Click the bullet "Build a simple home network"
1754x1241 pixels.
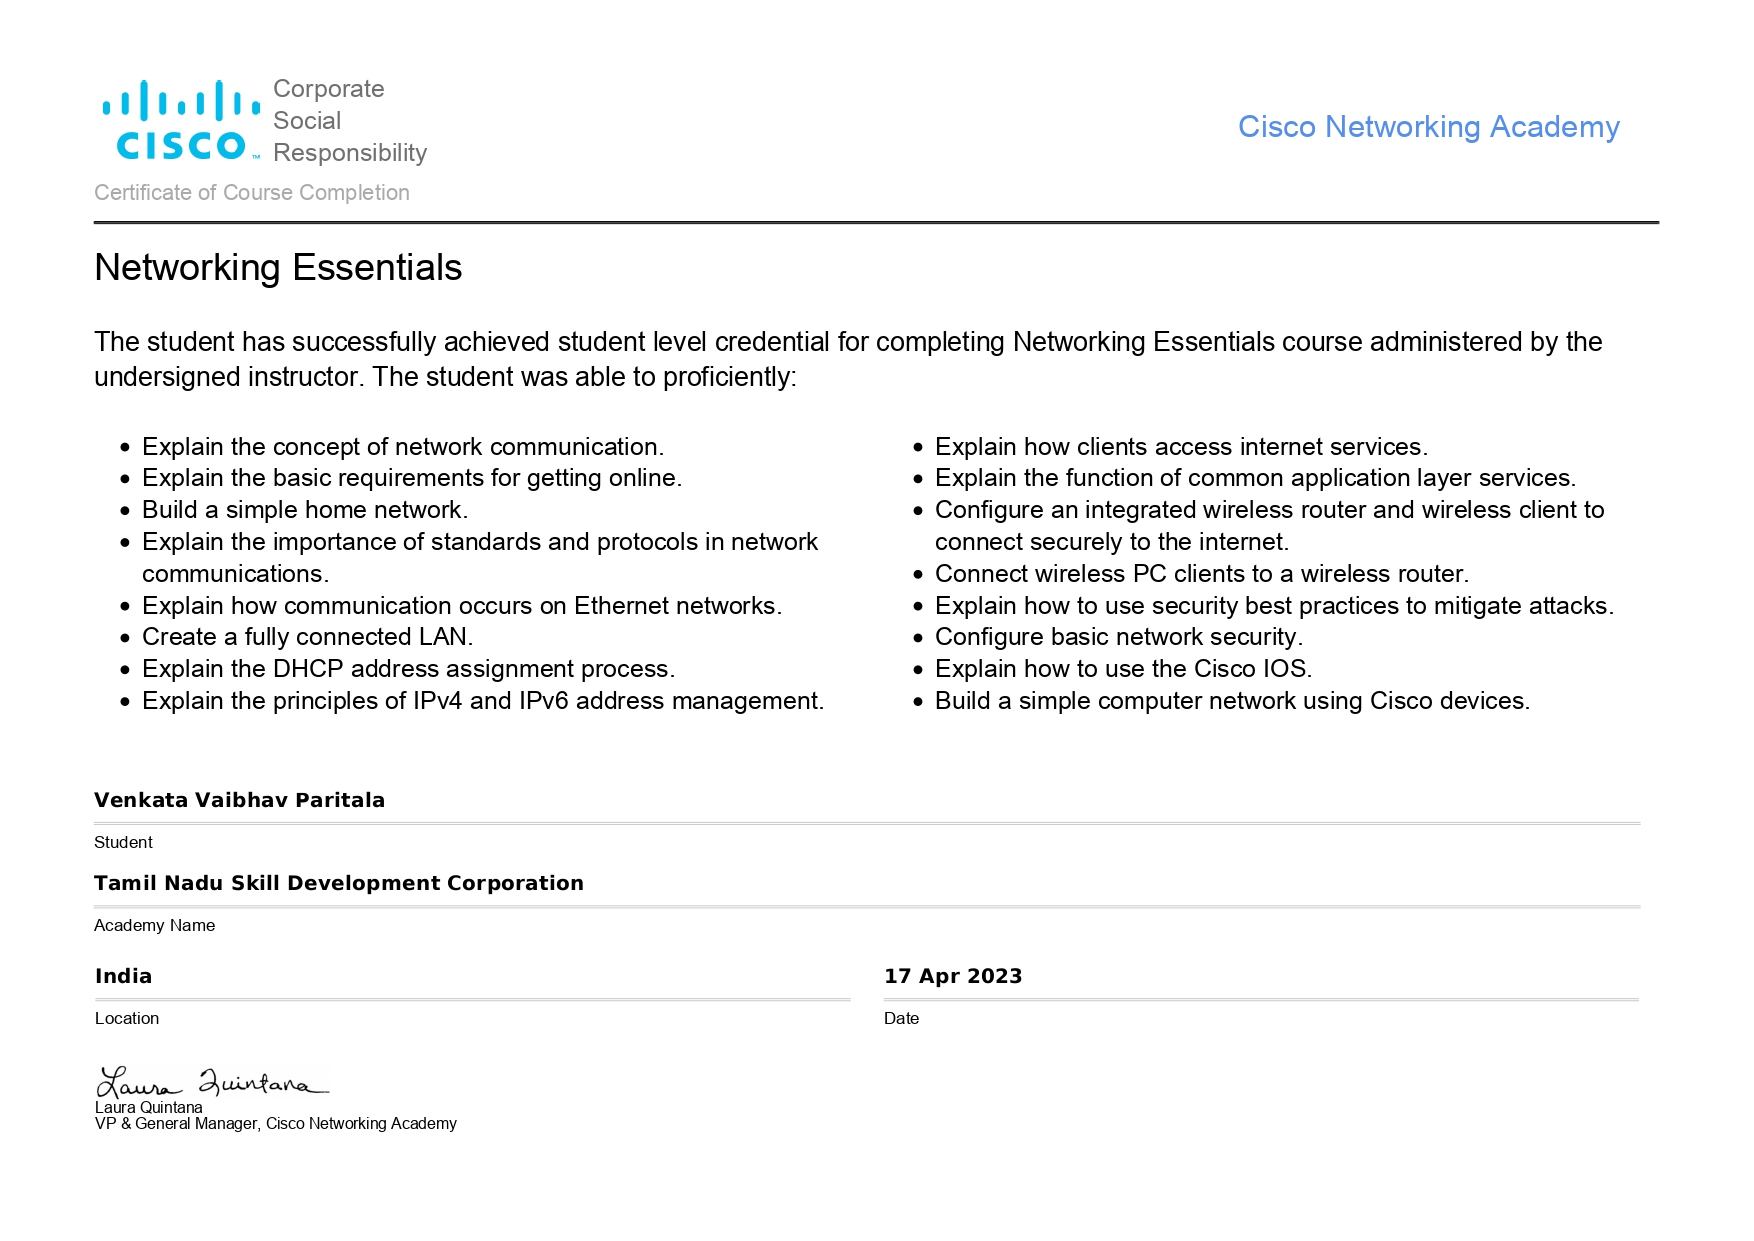pyautogui.click(x=304, y=510)
